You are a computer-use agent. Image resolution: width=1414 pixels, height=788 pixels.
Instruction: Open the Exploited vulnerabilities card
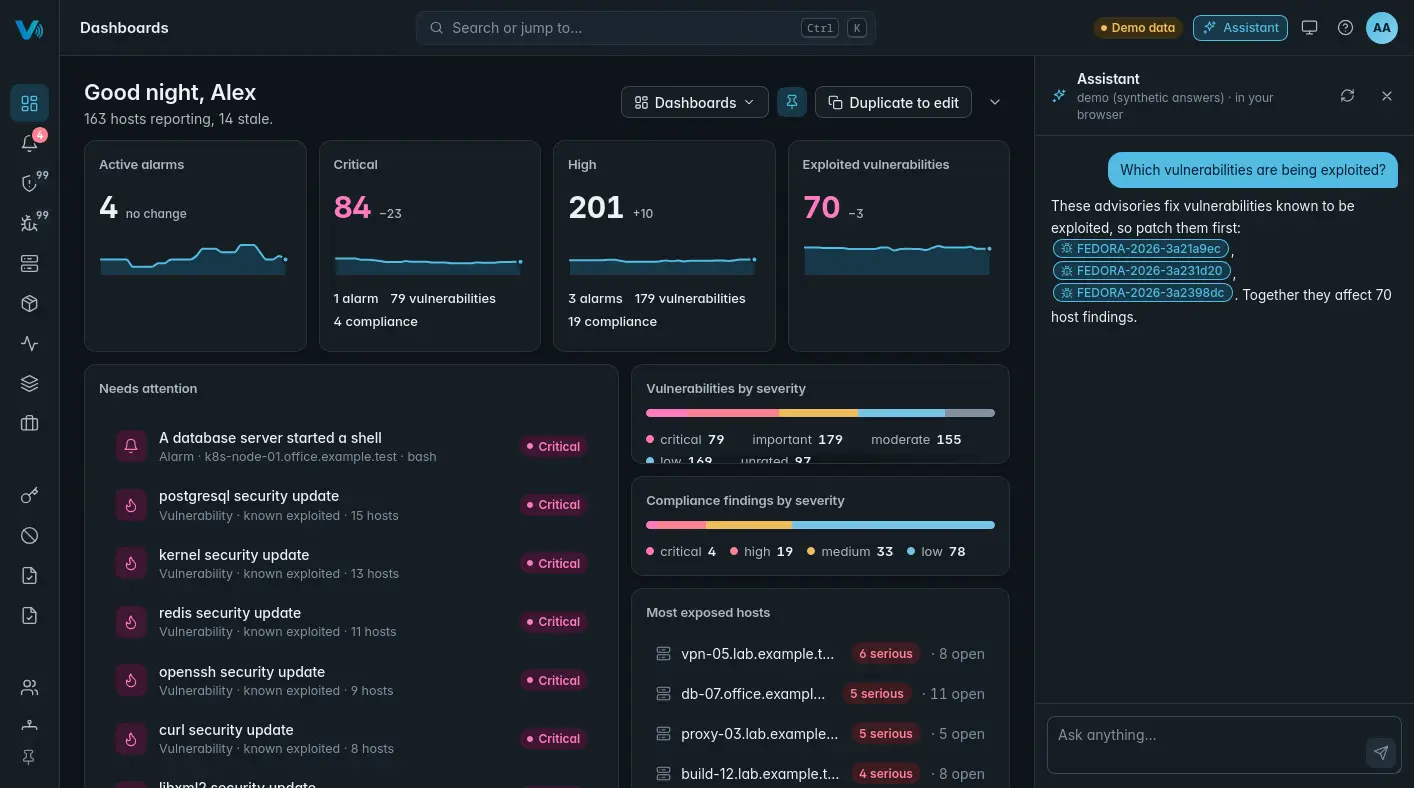coord(898,246)
